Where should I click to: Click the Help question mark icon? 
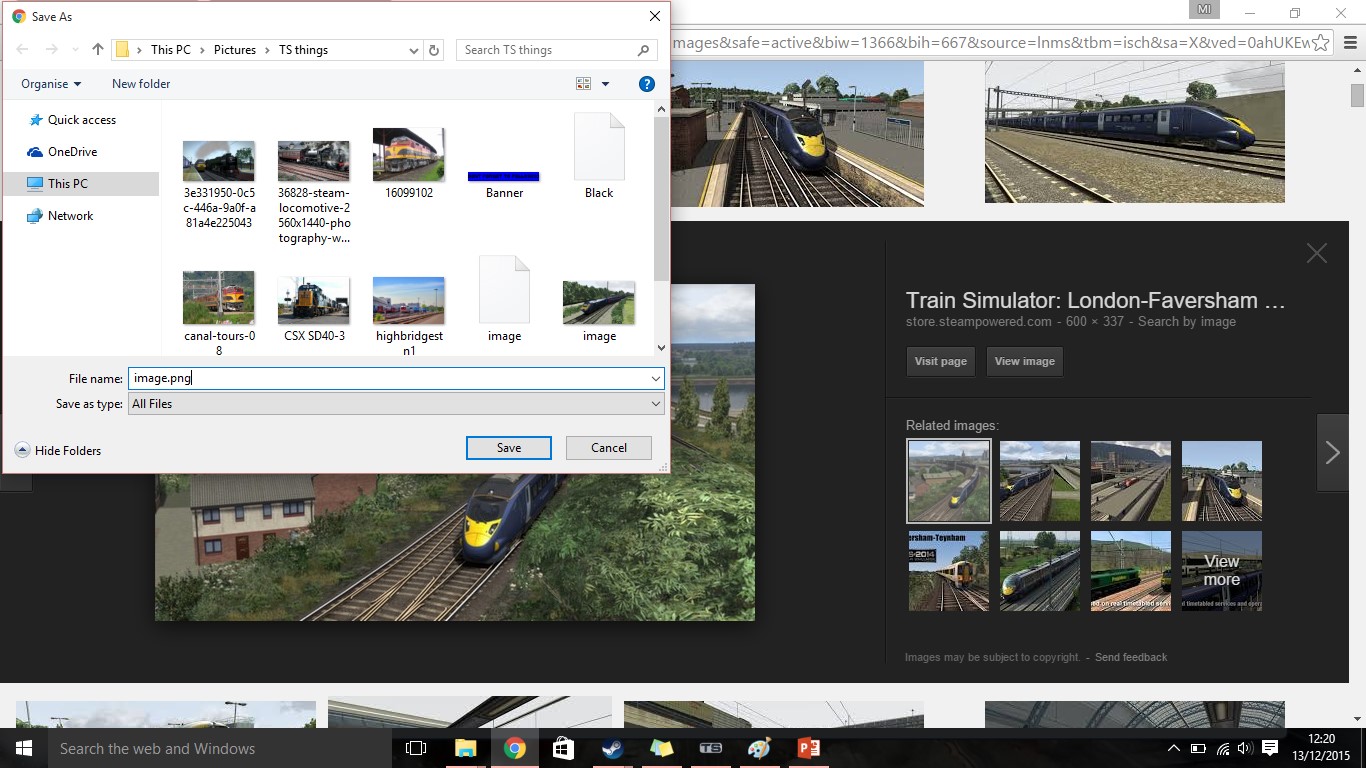click(646, 84)
